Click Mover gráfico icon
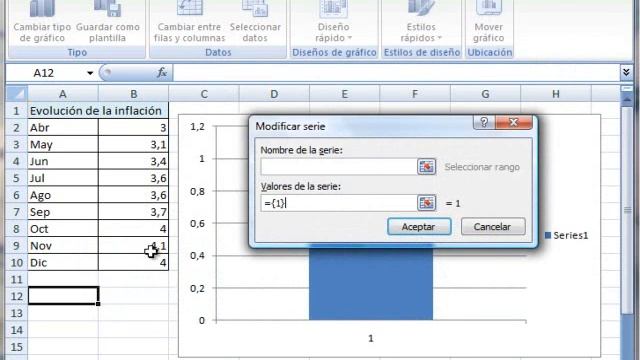This screenshot has height=360, width=640. point(489,8)
